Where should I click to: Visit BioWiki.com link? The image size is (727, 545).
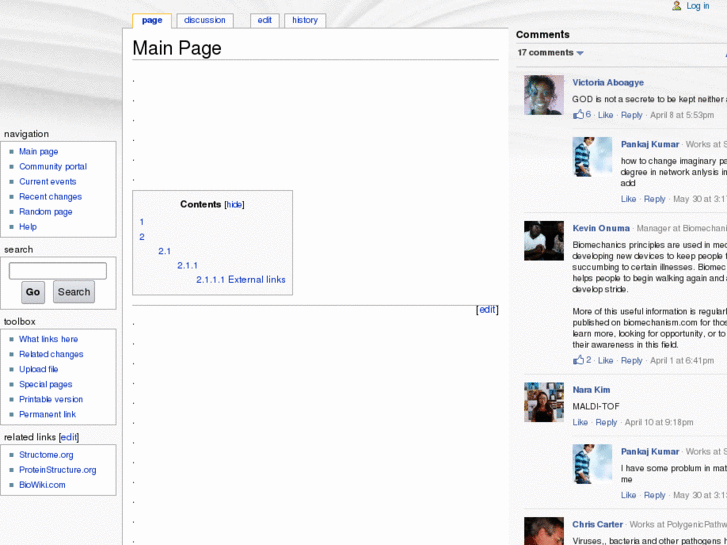(x=42, y=485)
